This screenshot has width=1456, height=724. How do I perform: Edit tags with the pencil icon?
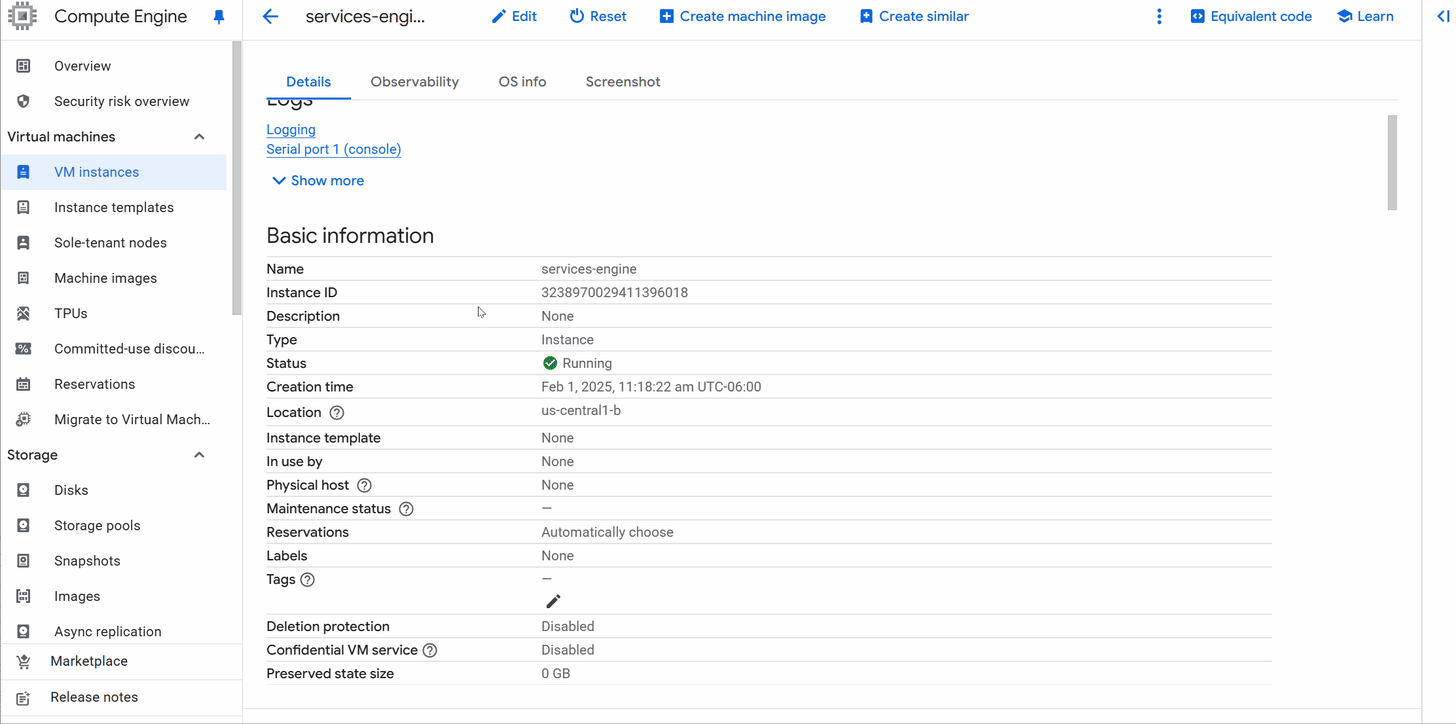click(553, 601)
